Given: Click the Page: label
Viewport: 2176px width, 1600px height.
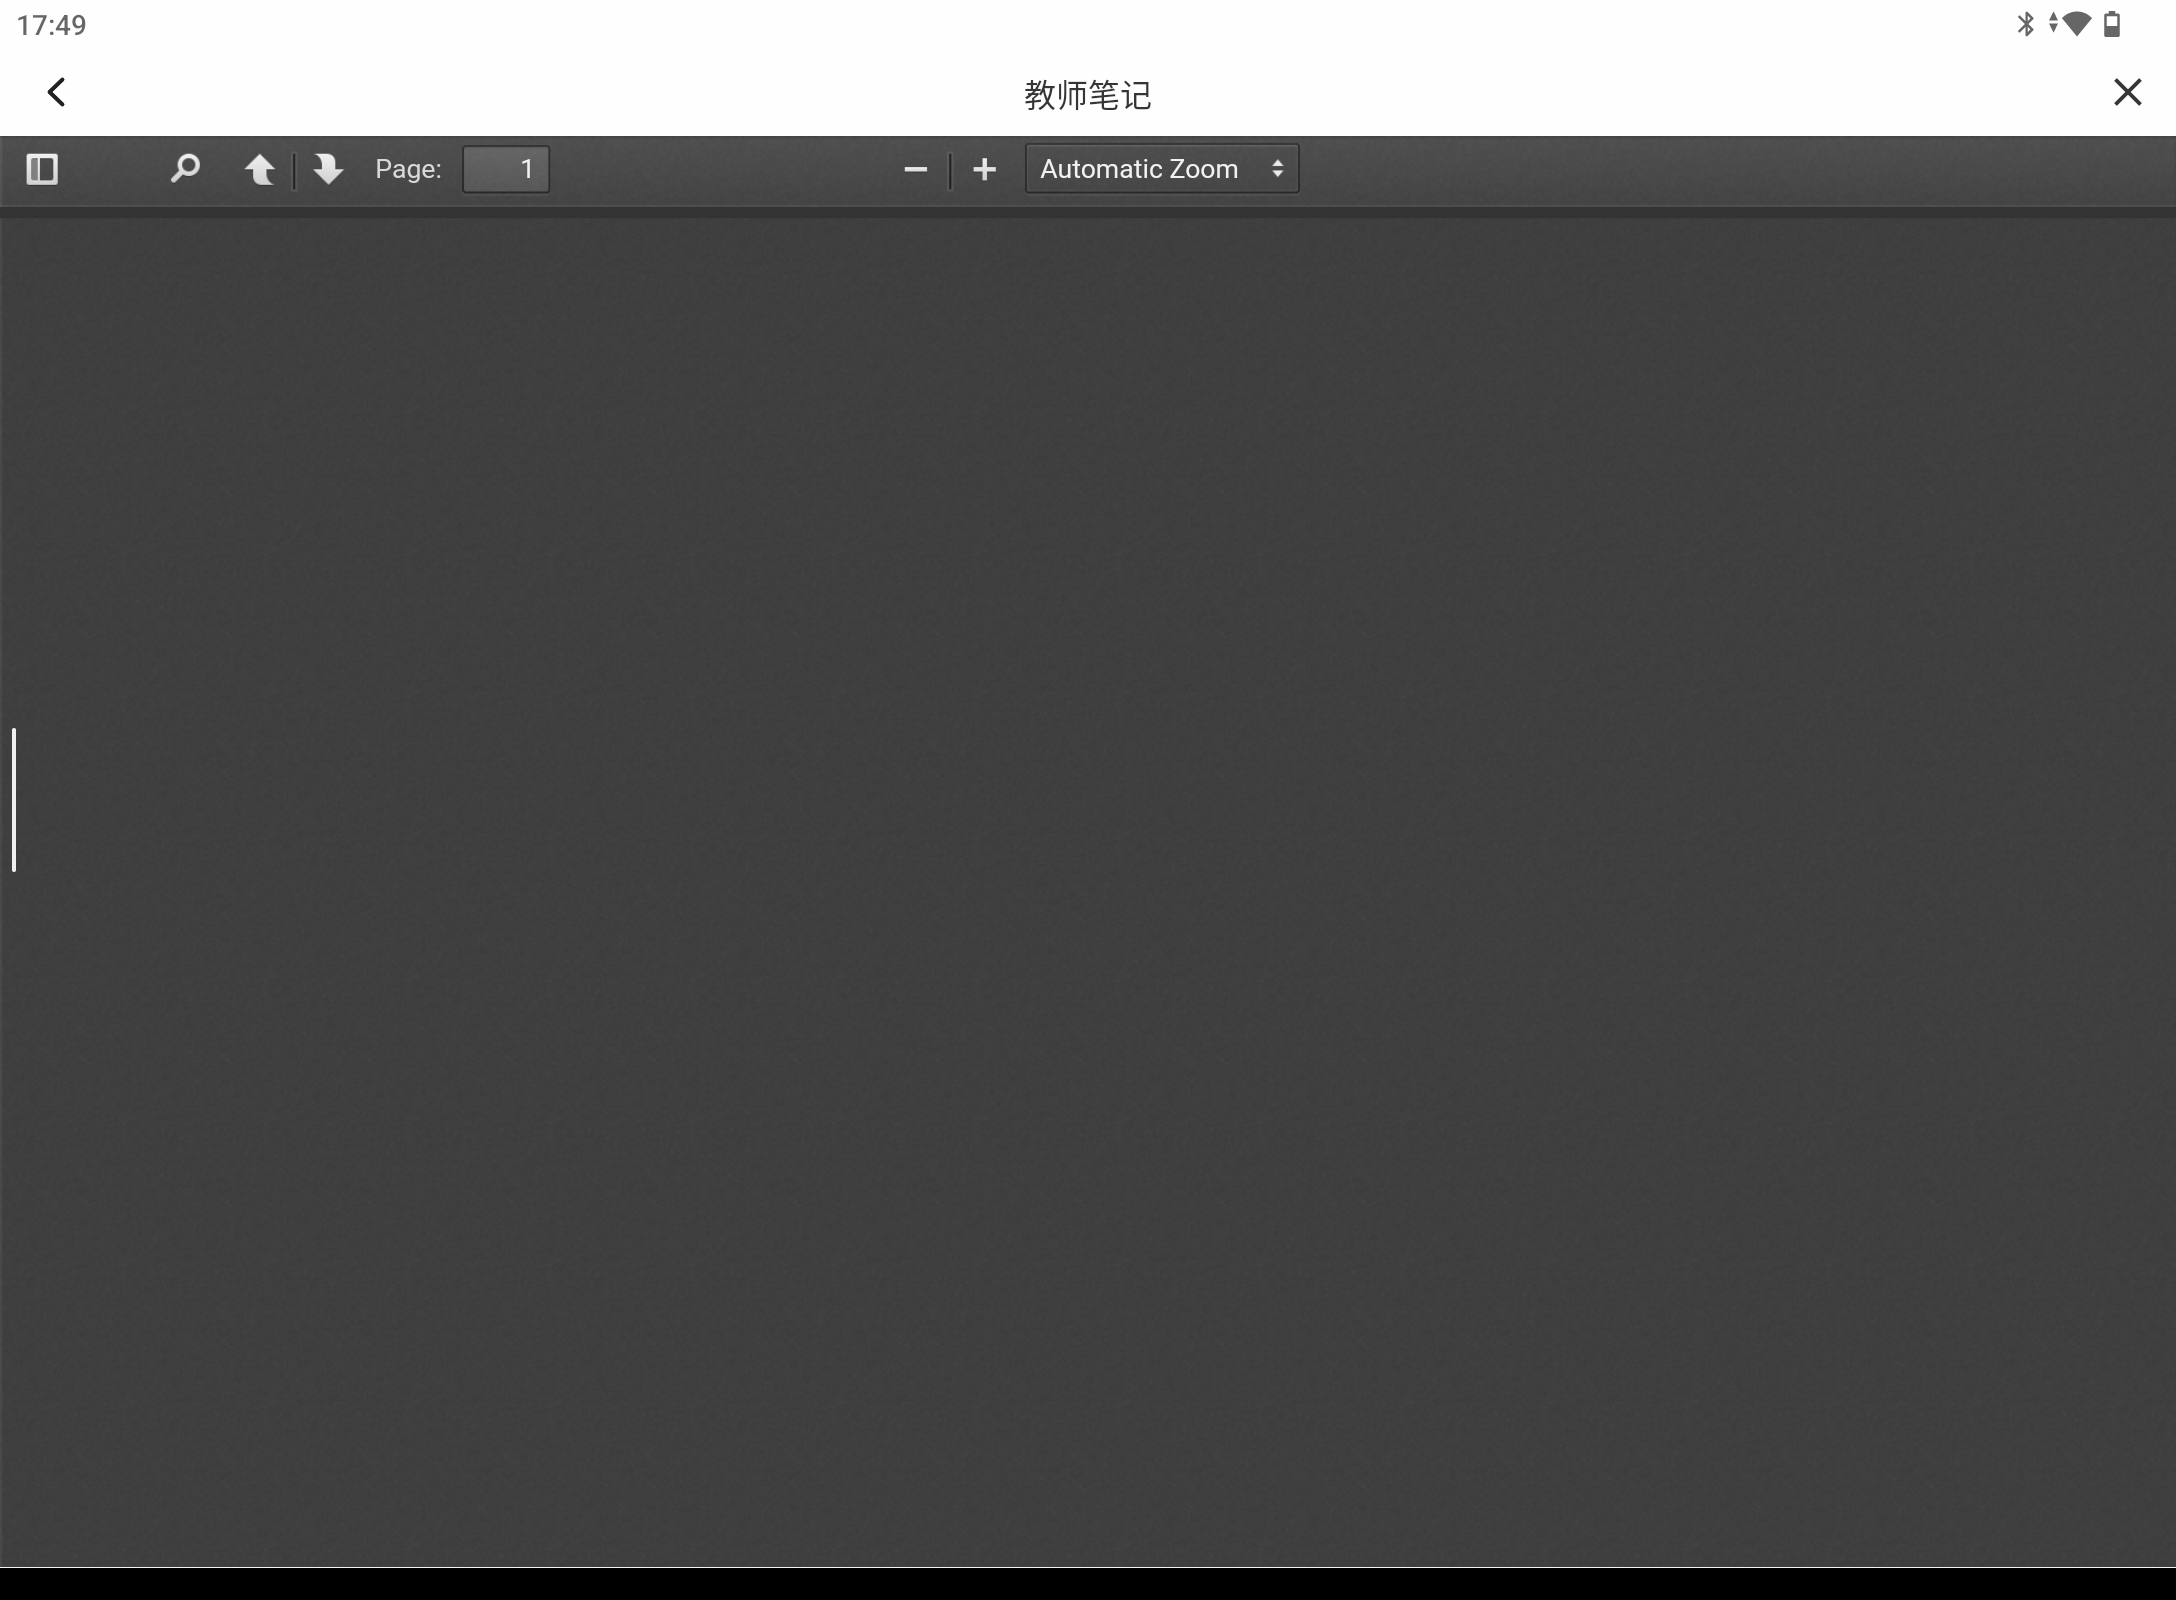Looking at the screenshot, I should tap(408, 169).
